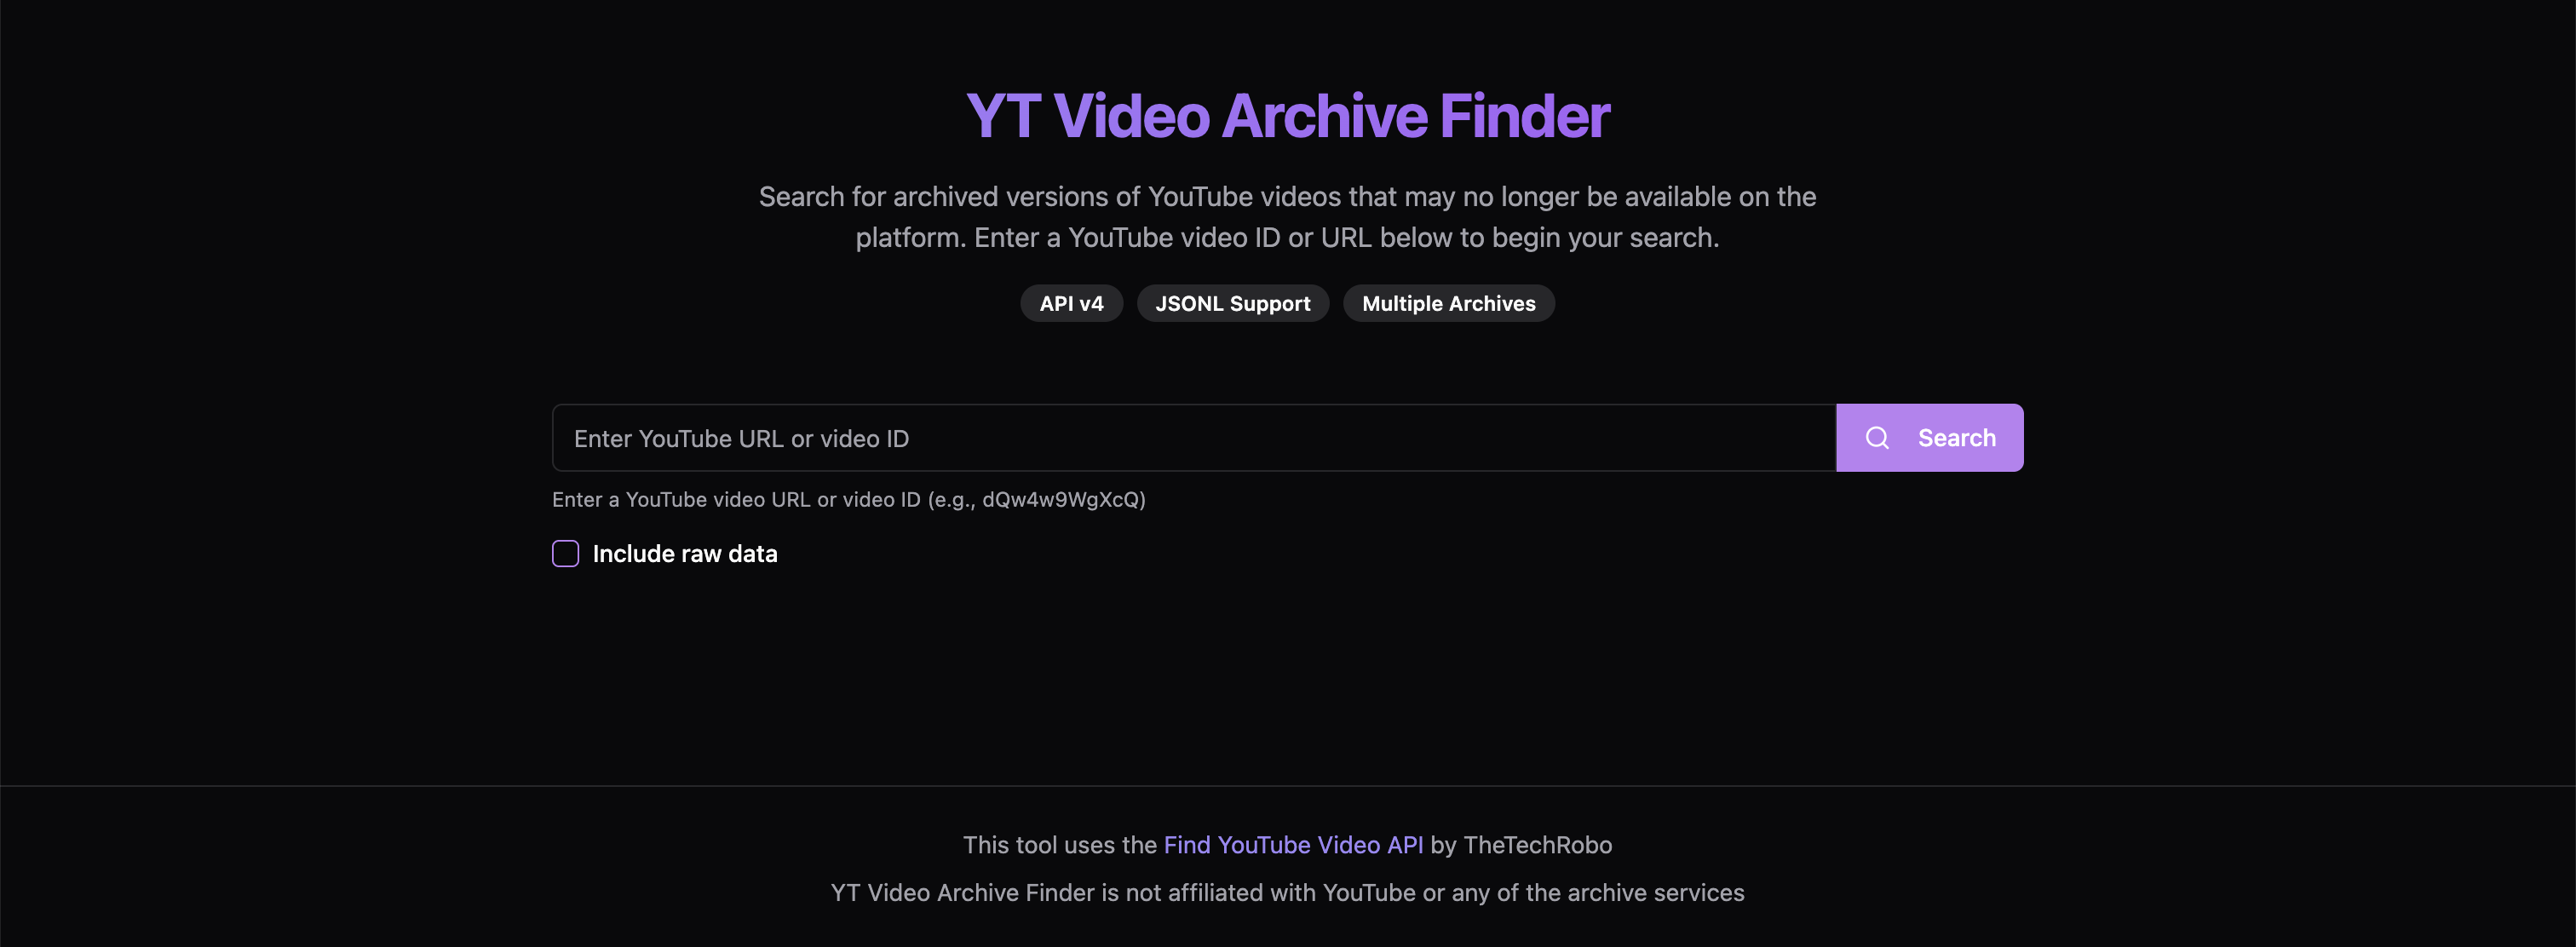Click the API v4 badge
The height and width of the screenshot is (947, 2576).
1071,303
